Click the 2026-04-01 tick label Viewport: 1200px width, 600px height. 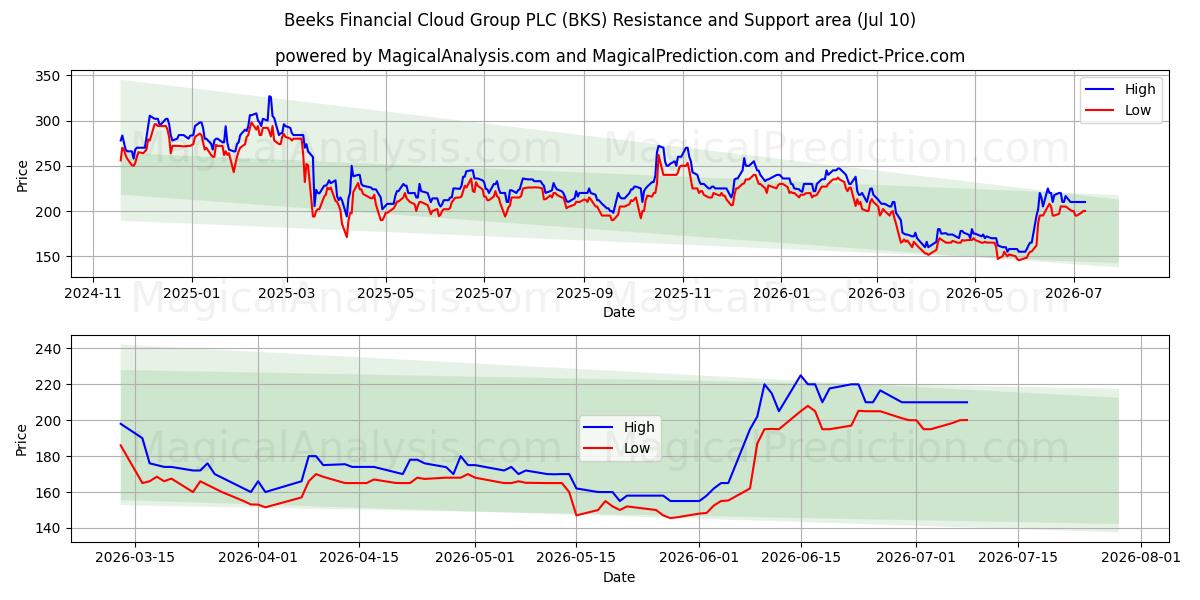tap(258, 558)
